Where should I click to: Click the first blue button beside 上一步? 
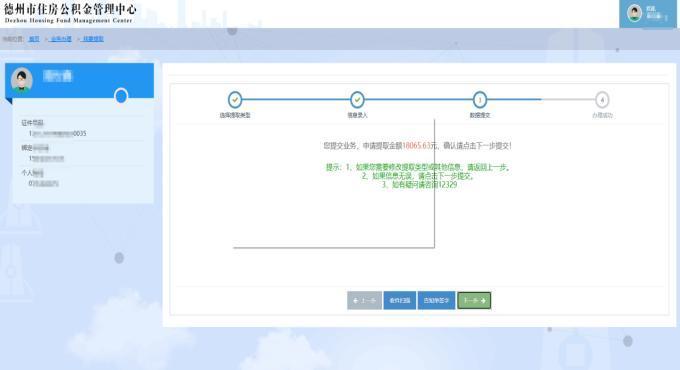[x=399, y=300]
